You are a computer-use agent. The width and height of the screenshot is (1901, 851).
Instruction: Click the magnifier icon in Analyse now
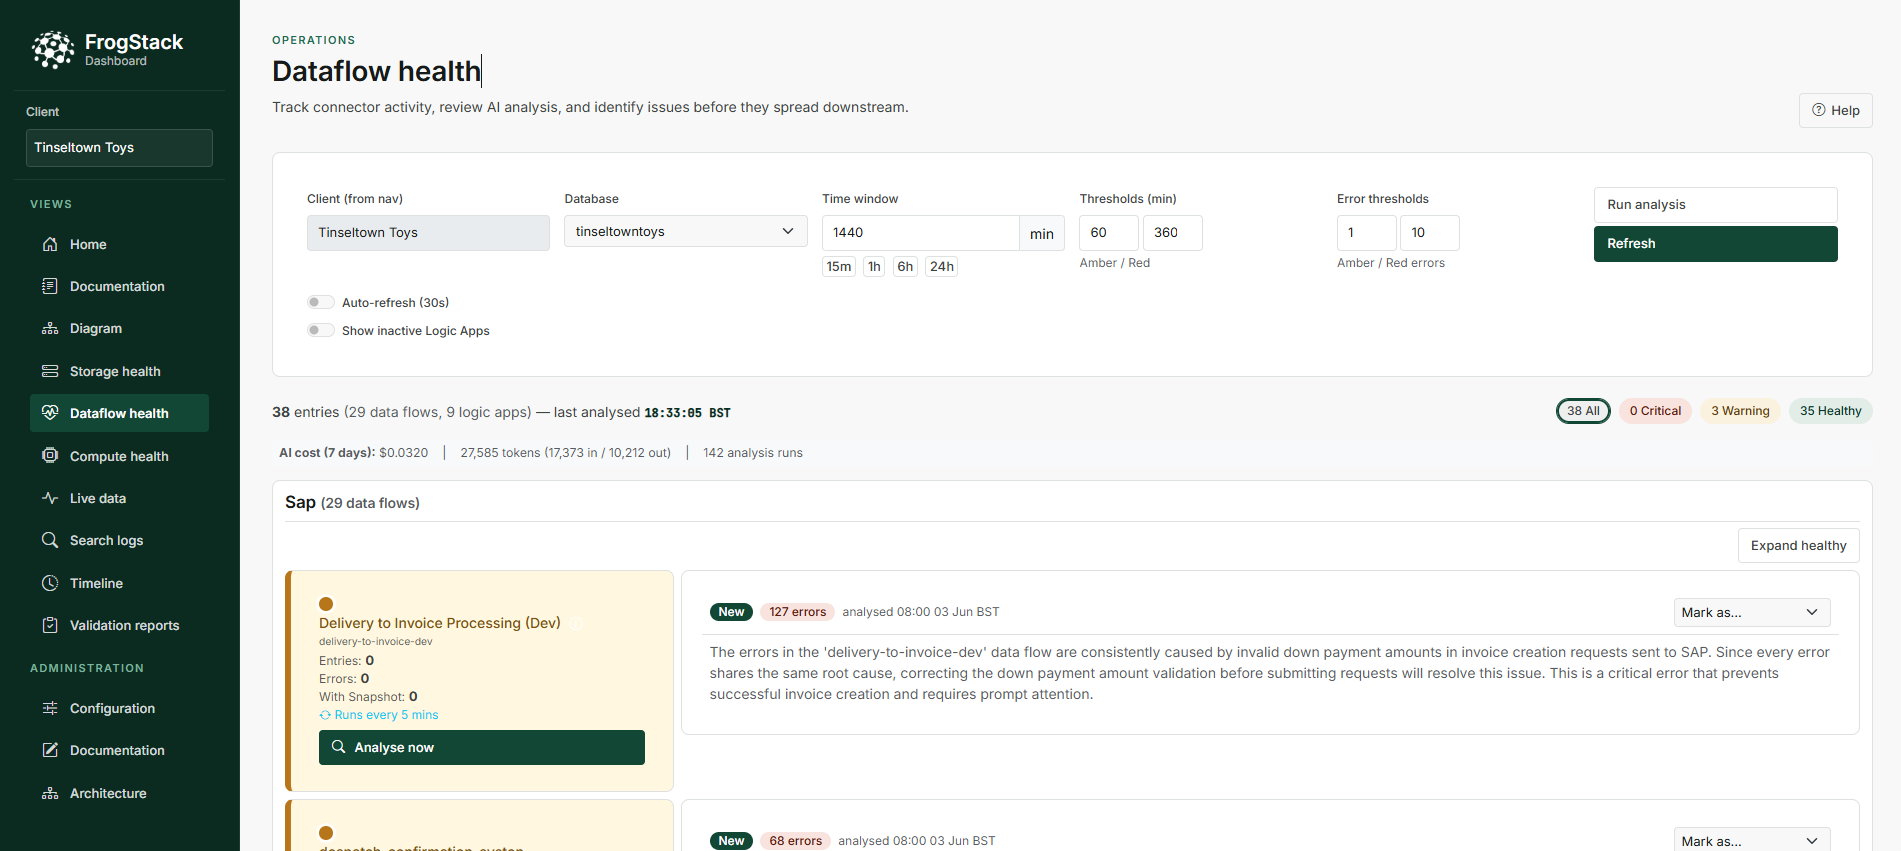point(339,747)
